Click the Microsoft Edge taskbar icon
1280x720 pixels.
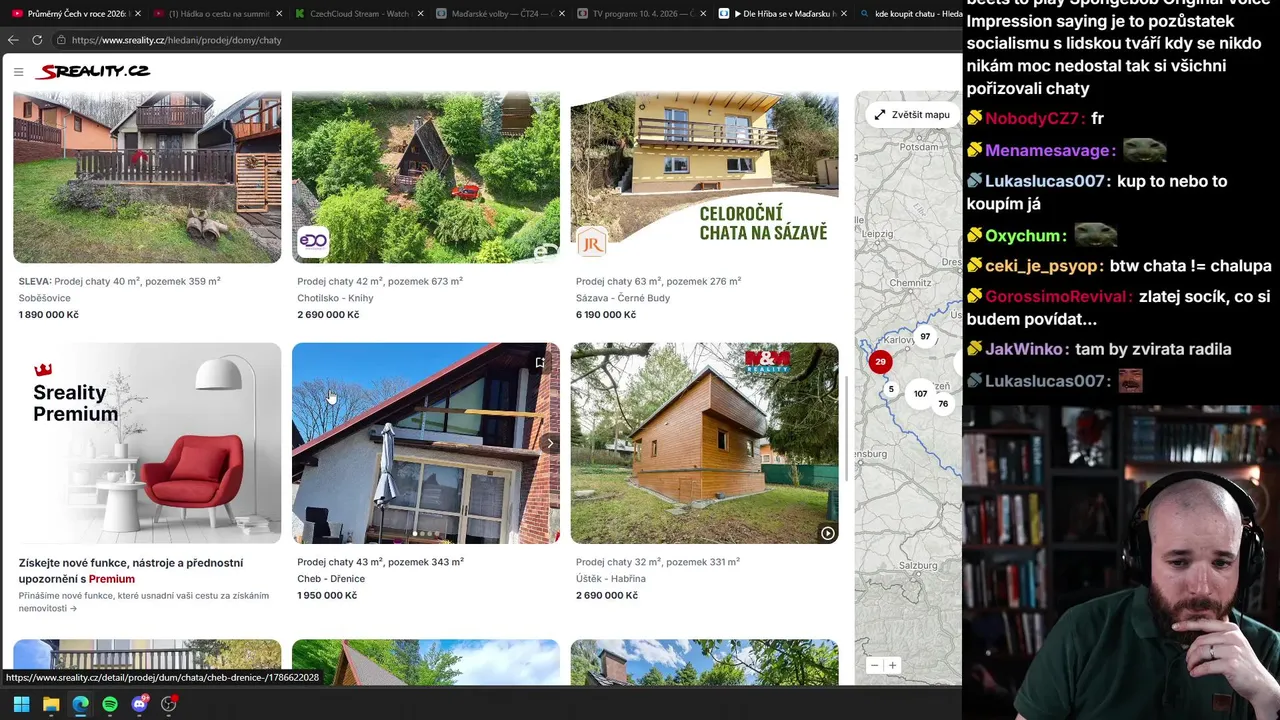pyautogui.click(x=80, y=704)
